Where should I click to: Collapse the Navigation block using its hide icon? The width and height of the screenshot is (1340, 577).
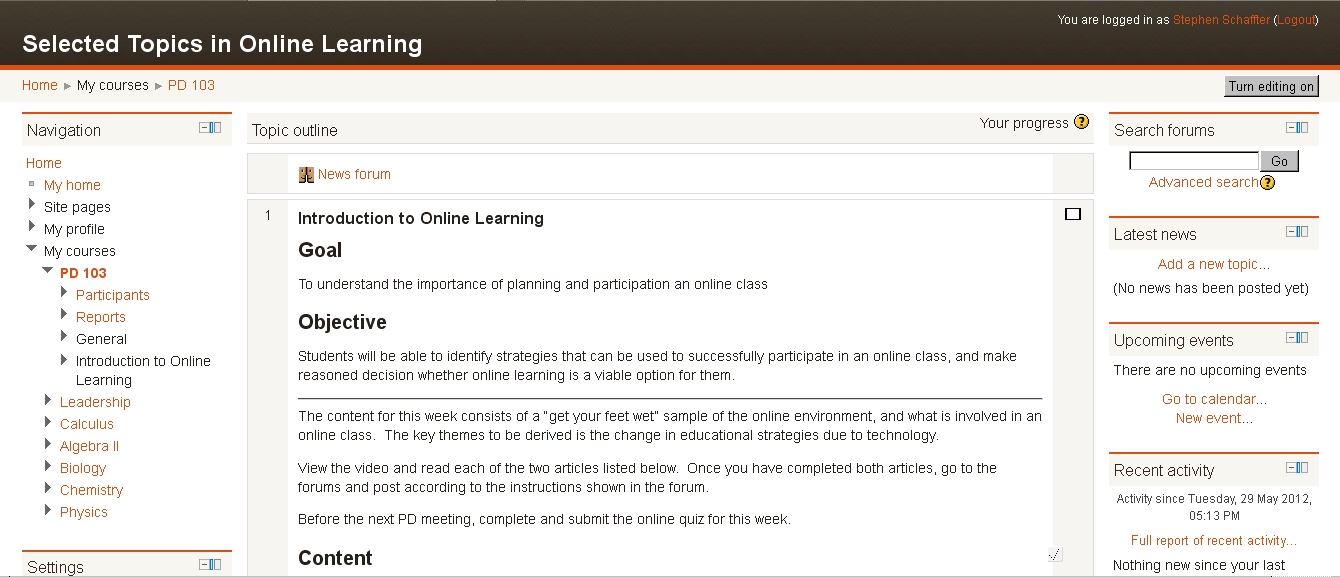pos(204,128)
